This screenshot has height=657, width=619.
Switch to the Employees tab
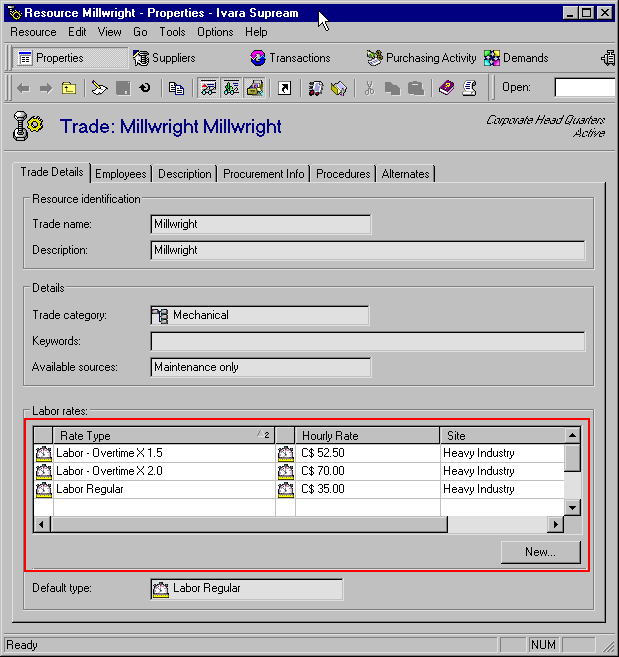[x=121, y=174]
